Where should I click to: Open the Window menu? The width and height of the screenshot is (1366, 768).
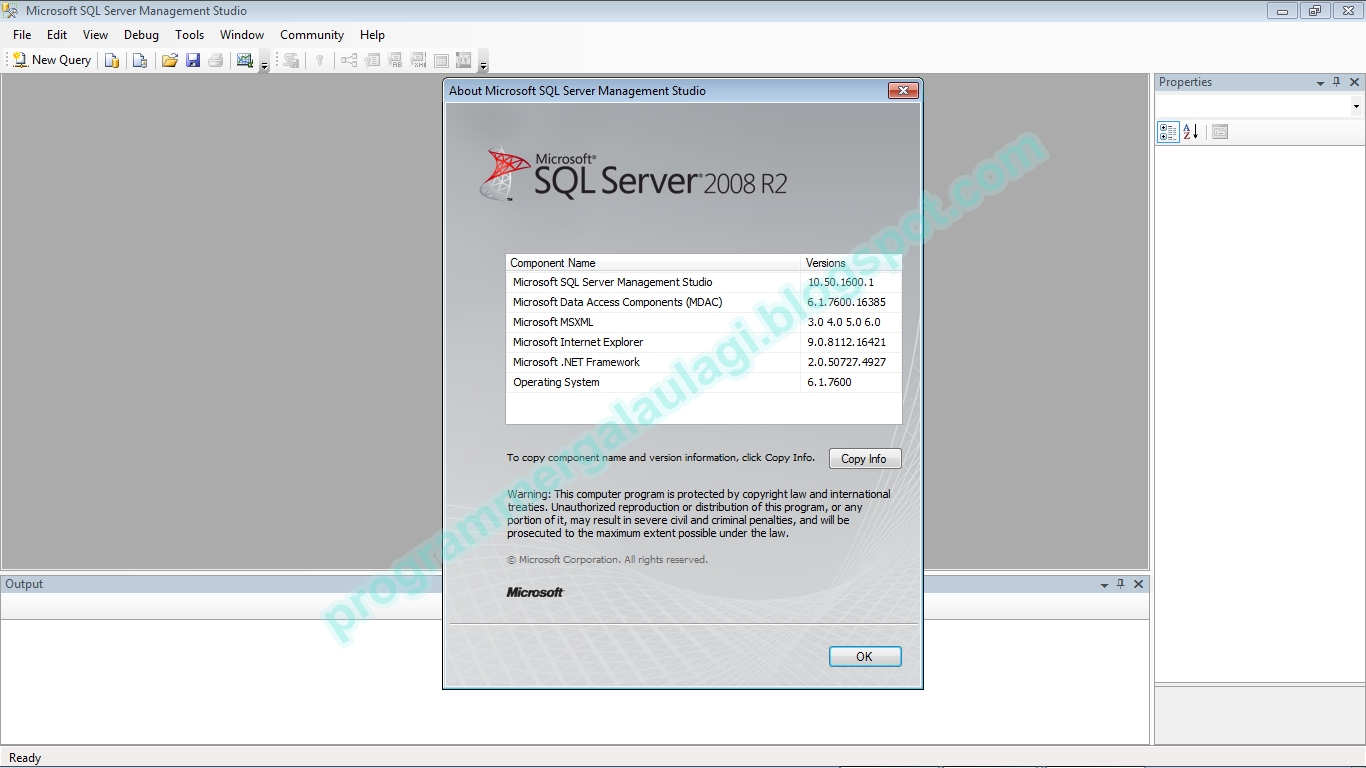point(242,35)
